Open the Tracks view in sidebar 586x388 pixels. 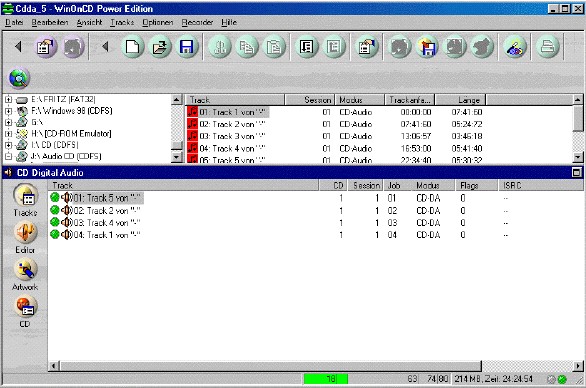pyautogui.click(x=25, y=200)
